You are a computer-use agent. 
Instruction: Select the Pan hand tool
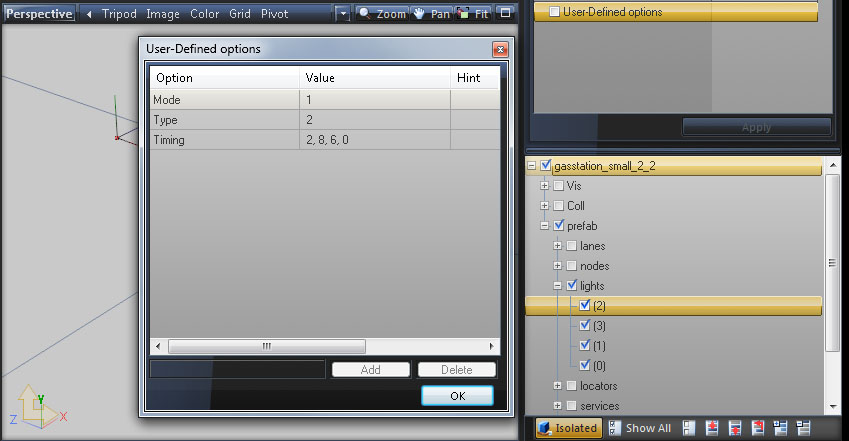[432, 15]
